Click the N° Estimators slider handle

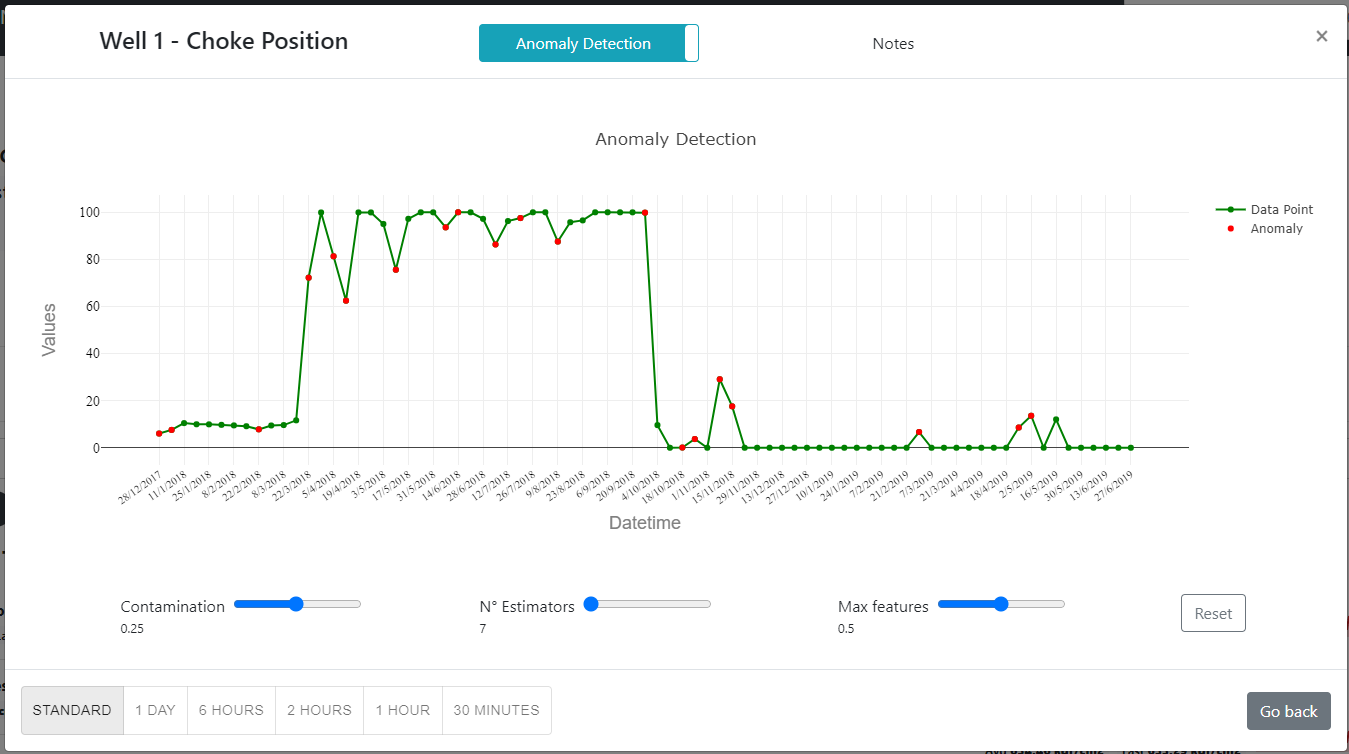coord(591,604)
